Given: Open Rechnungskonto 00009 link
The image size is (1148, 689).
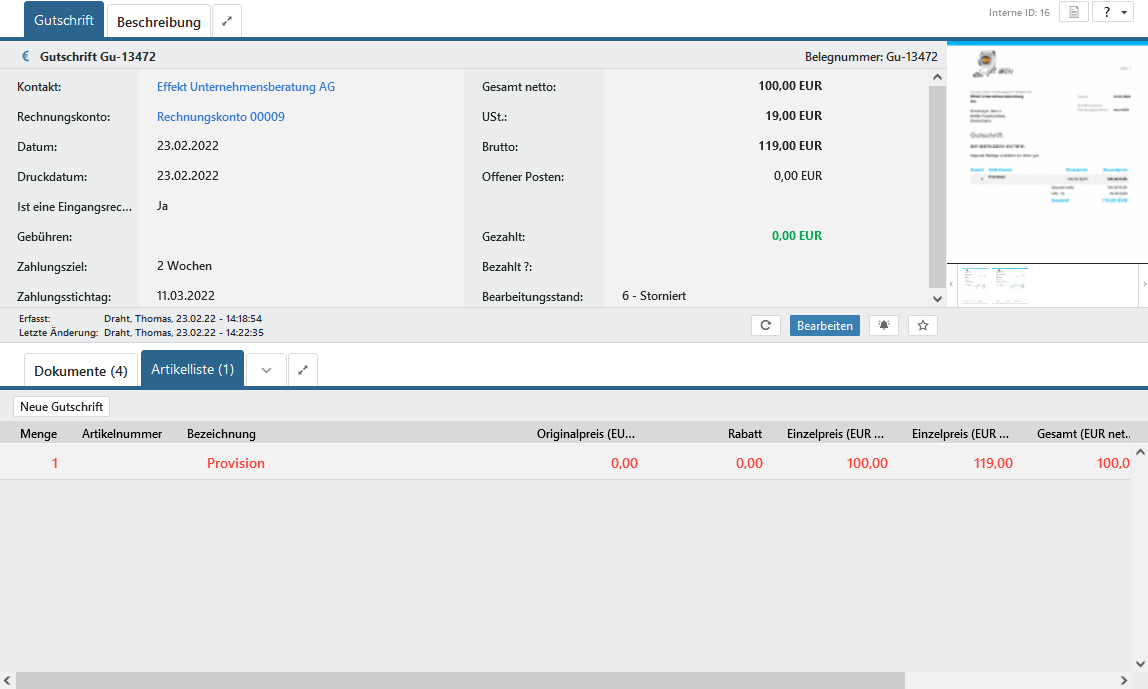Looking at the screenshot, I should [x=221, y=117].
